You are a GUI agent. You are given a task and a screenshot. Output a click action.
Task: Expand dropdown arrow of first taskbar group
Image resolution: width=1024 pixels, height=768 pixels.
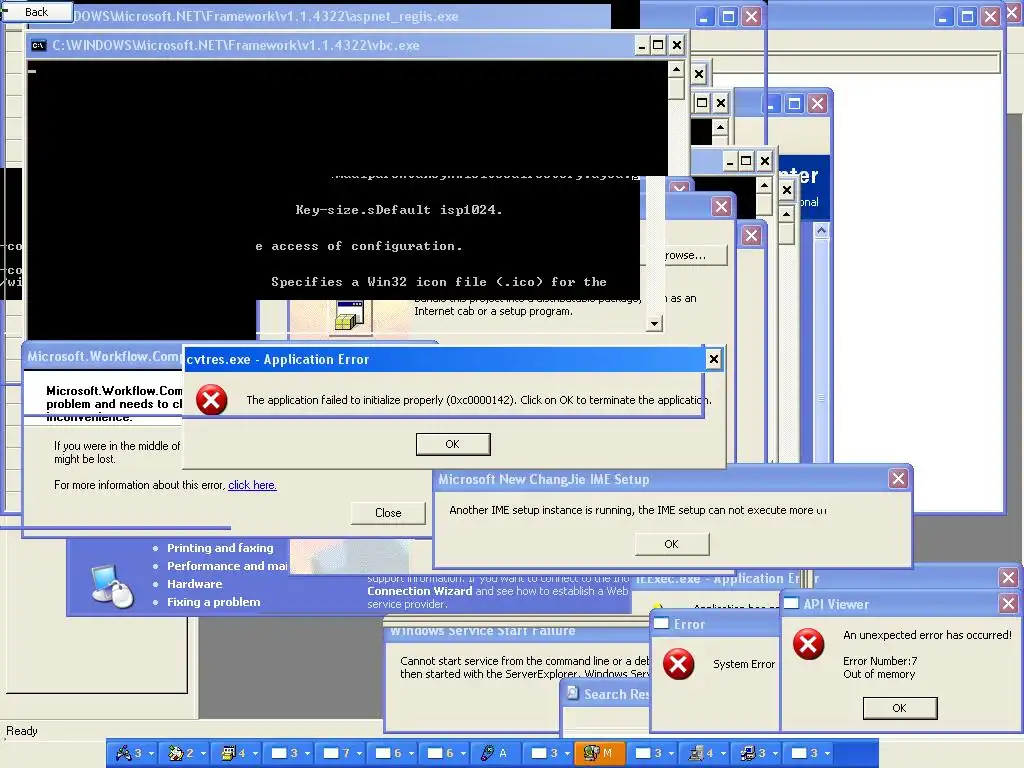[x=152, y=754]
